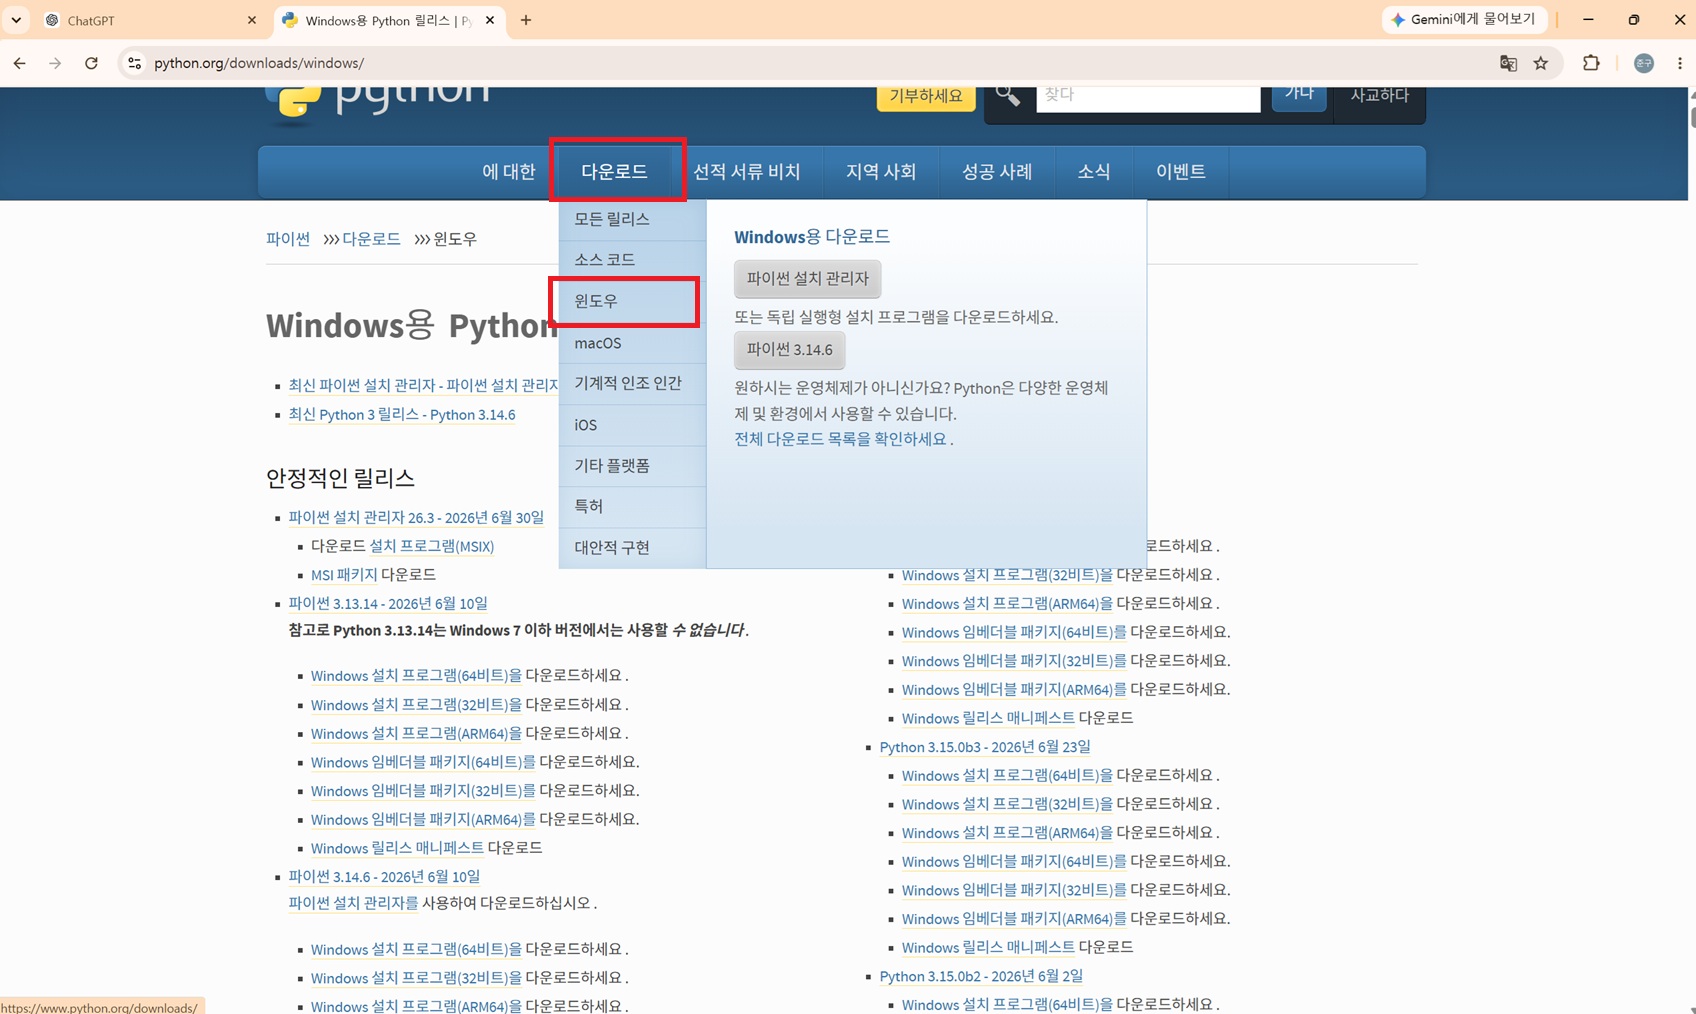This screenshot has width=1696, height=1014.
Task: Open the 다운로드 navigation menu
Action: coord(615,172)
